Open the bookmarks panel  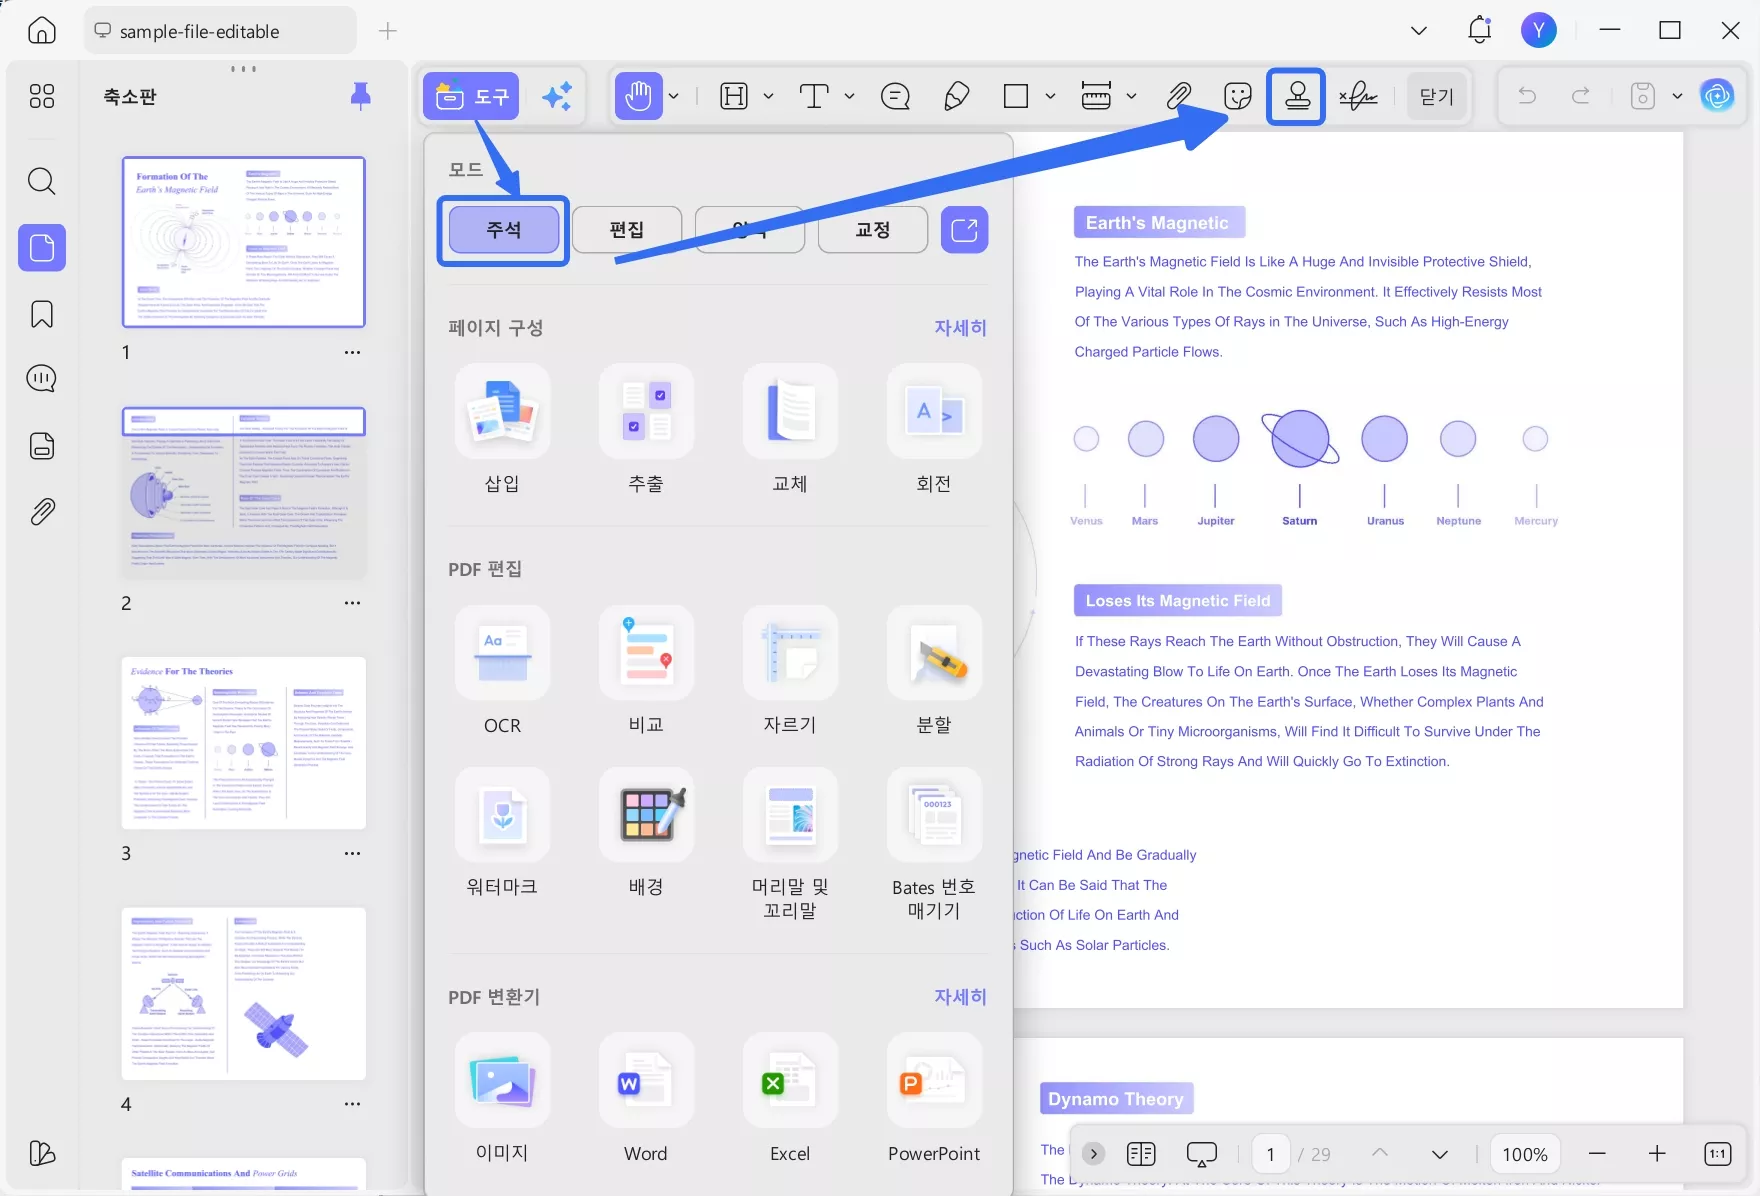tap(42, 314)
